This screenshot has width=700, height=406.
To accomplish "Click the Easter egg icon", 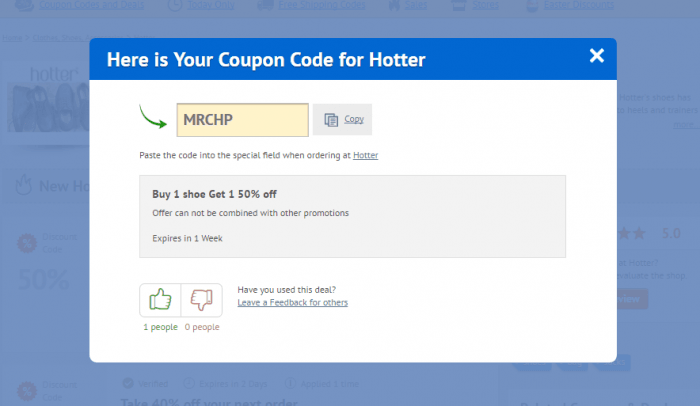I will (532, 5).
